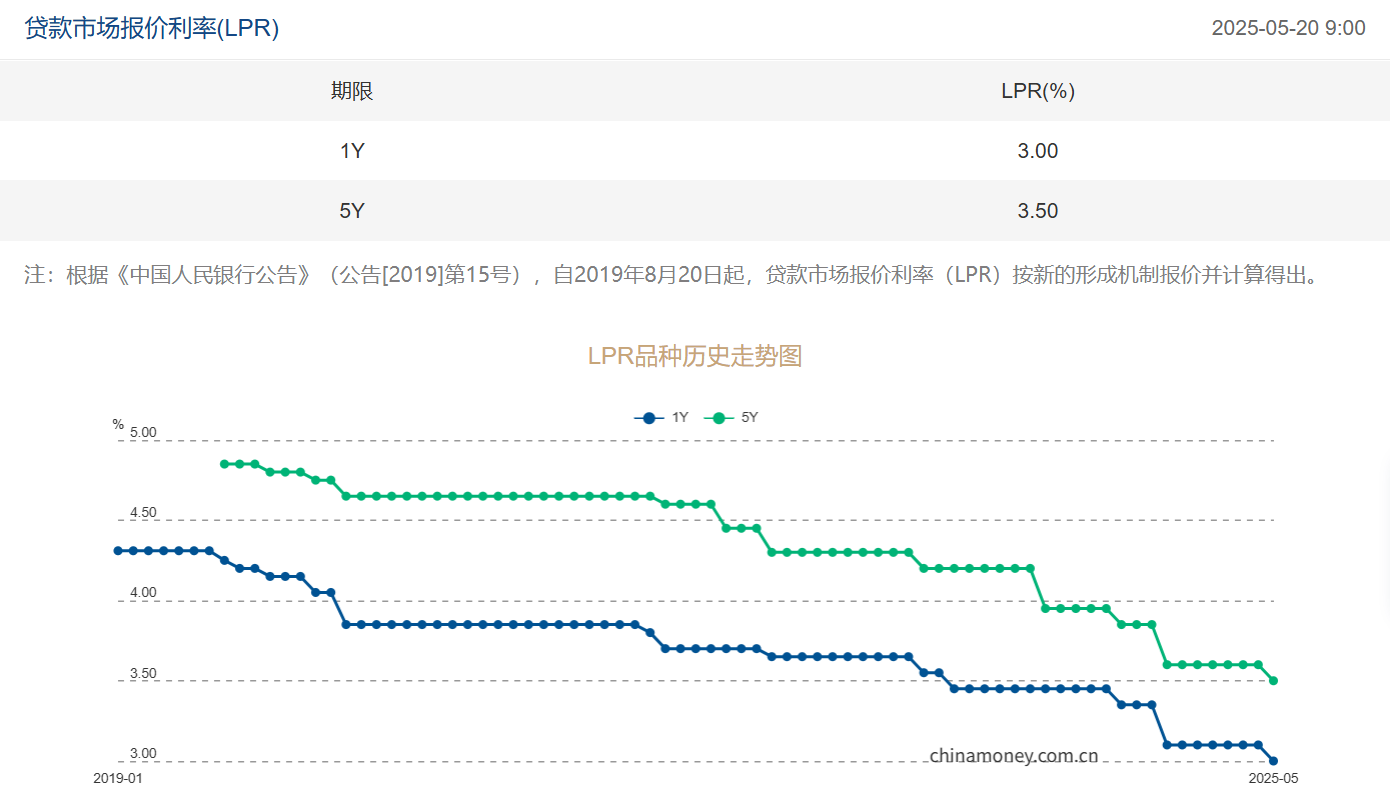
Task: Toggle the 1Y series via its legend label
Action: [x=680, y=418]
